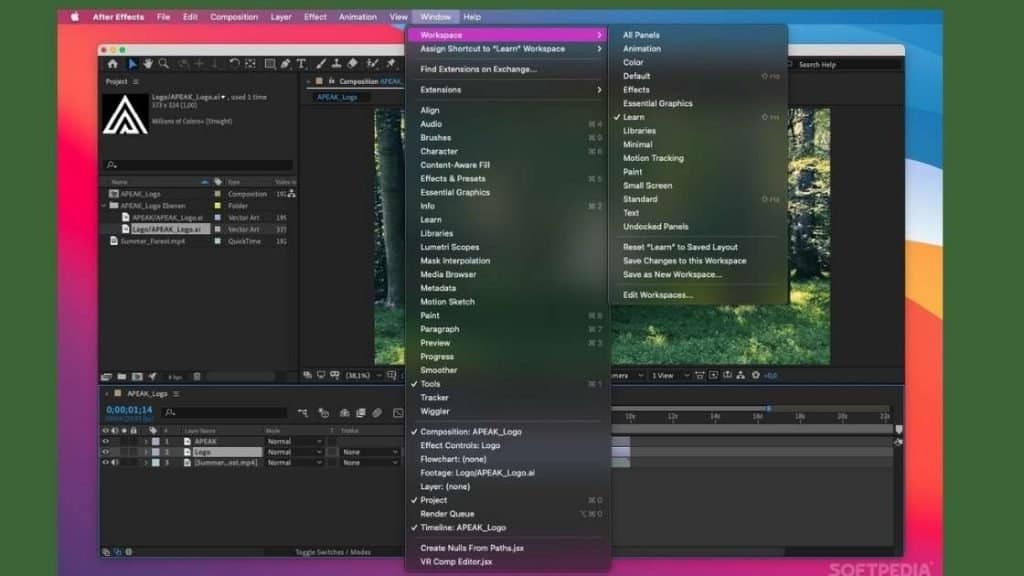The width and height of the screenshot is (1024, 576).
Task: Click the Home icon in the toolbar
Action: [113, 65]
